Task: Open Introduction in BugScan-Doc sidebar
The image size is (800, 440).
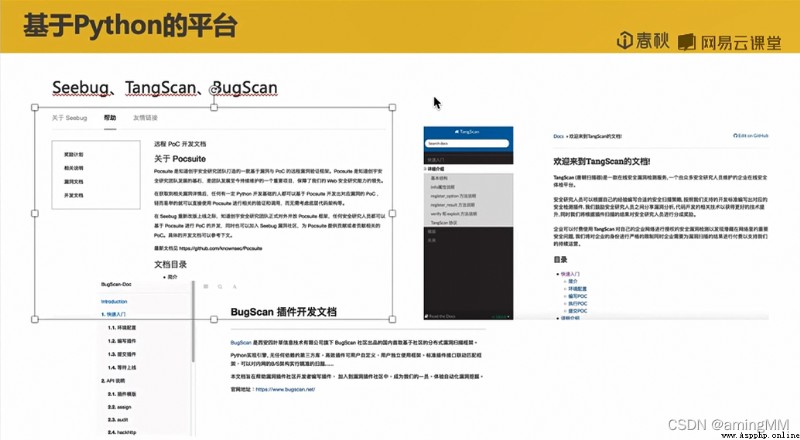Action: click(x=114, y=302)
